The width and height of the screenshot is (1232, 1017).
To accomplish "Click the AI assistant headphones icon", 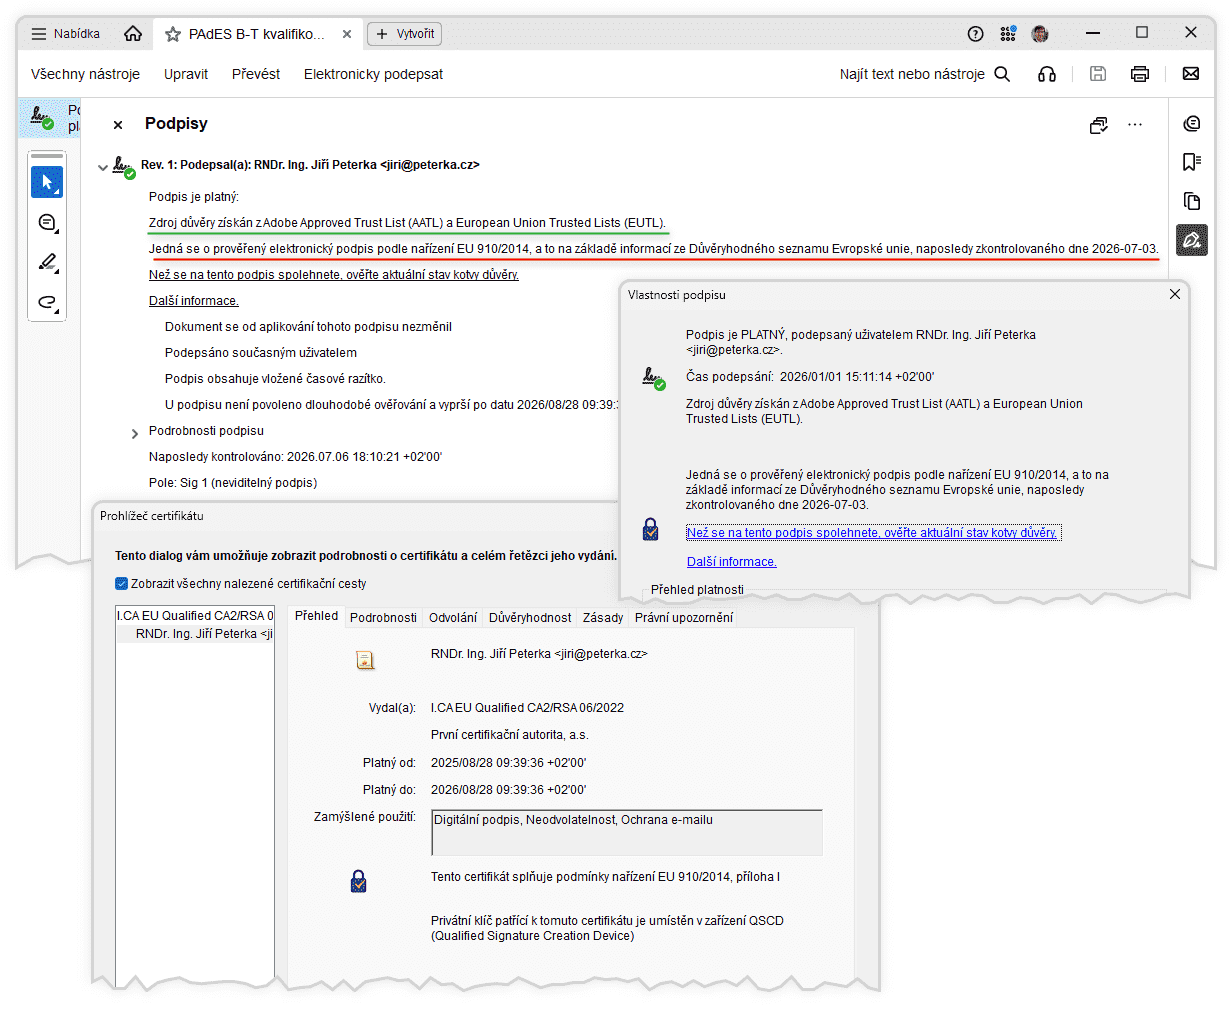I will [x=1047, y=74].
